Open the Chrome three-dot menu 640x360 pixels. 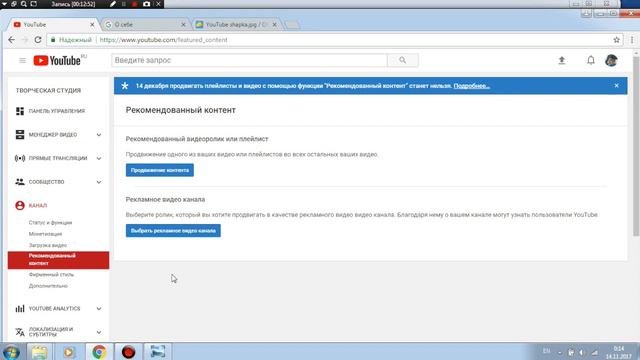632,40
